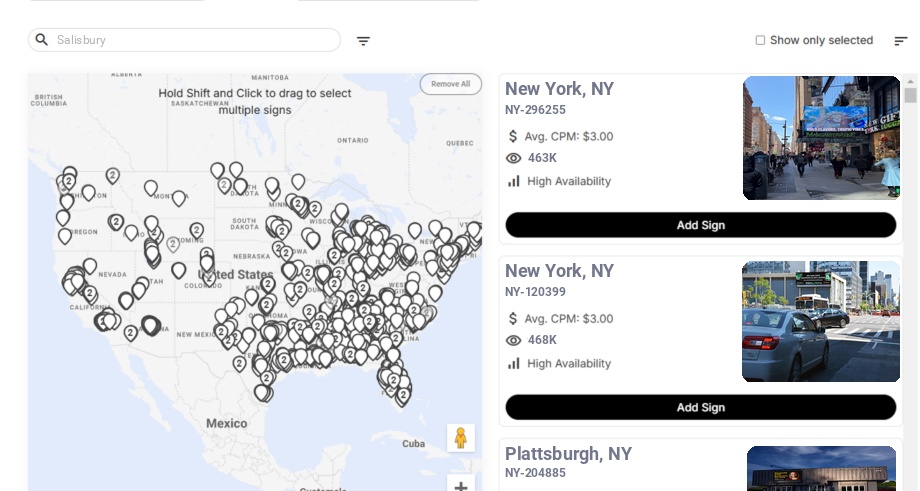This screenshot has width=920, height=491.
Task: Open the NY-120399 street traffic photo
Action: pos(821,321)
